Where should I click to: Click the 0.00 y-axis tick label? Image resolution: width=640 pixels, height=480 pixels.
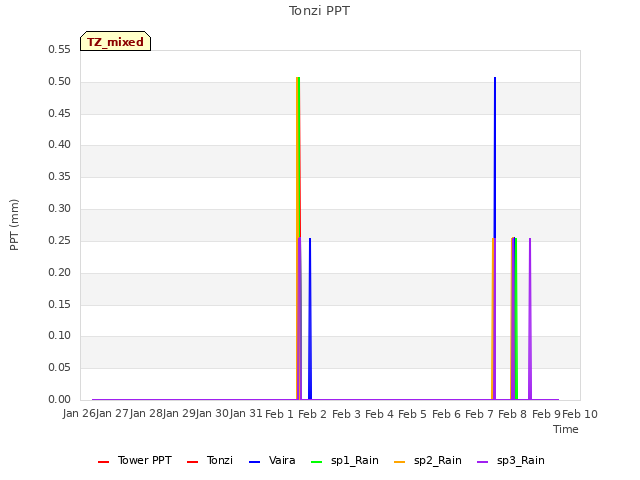click(x=59, y=399)
